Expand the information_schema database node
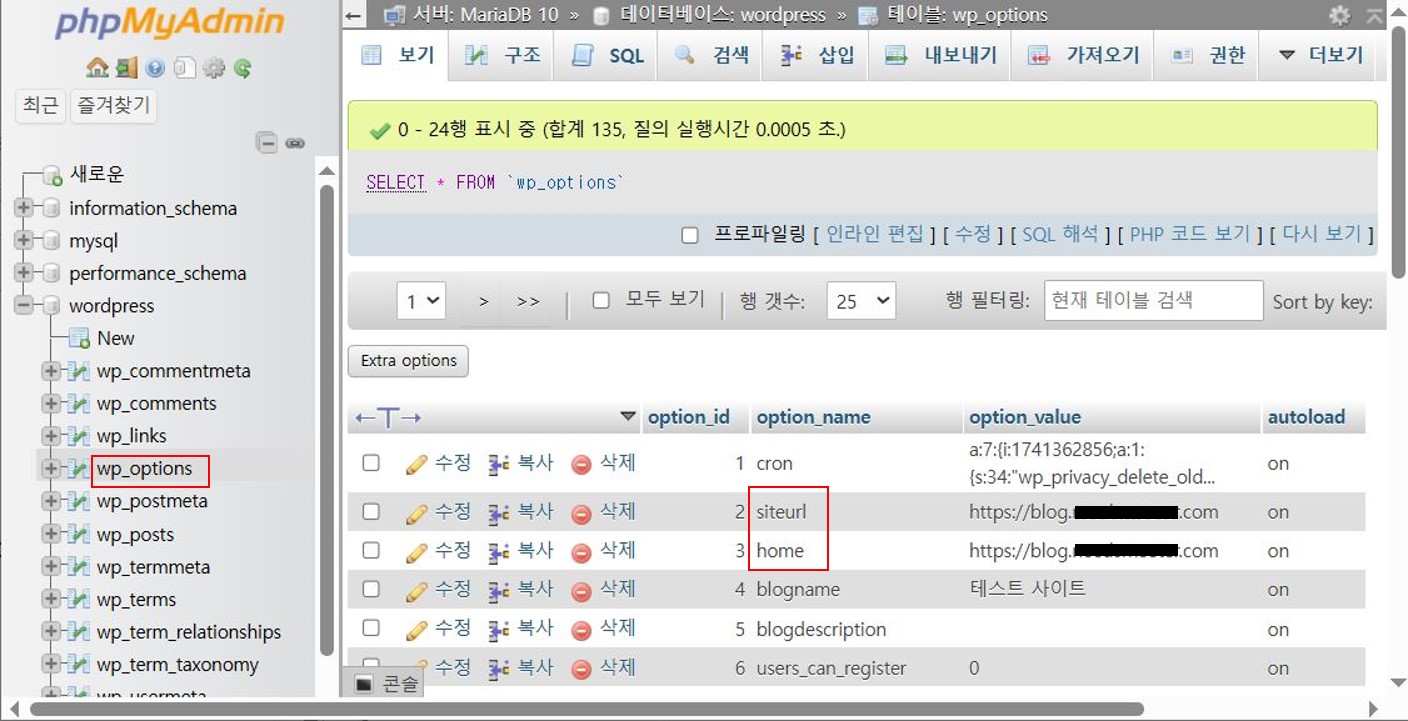This screenshot has height=721, width=1408. 23,208
